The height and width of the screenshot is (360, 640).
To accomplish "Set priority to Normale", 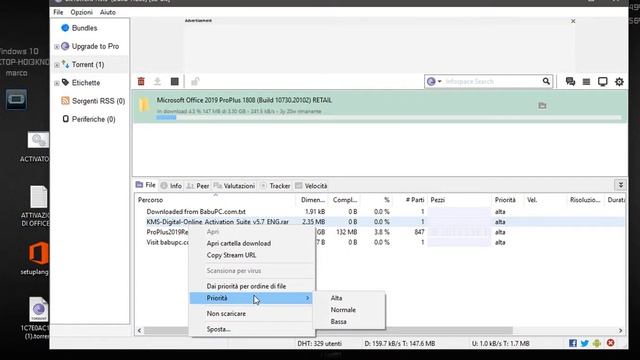I will click(343, 310).
